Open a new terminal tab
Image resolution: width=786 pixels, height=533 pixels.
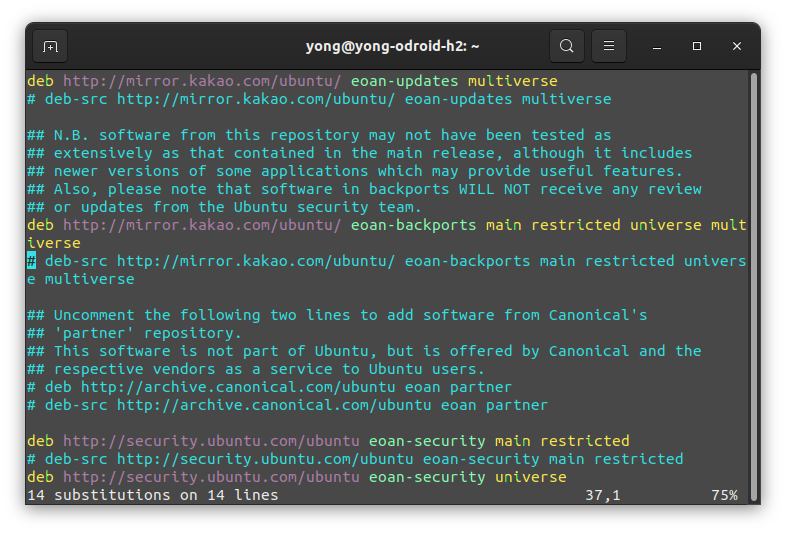(x=50, y=47)
